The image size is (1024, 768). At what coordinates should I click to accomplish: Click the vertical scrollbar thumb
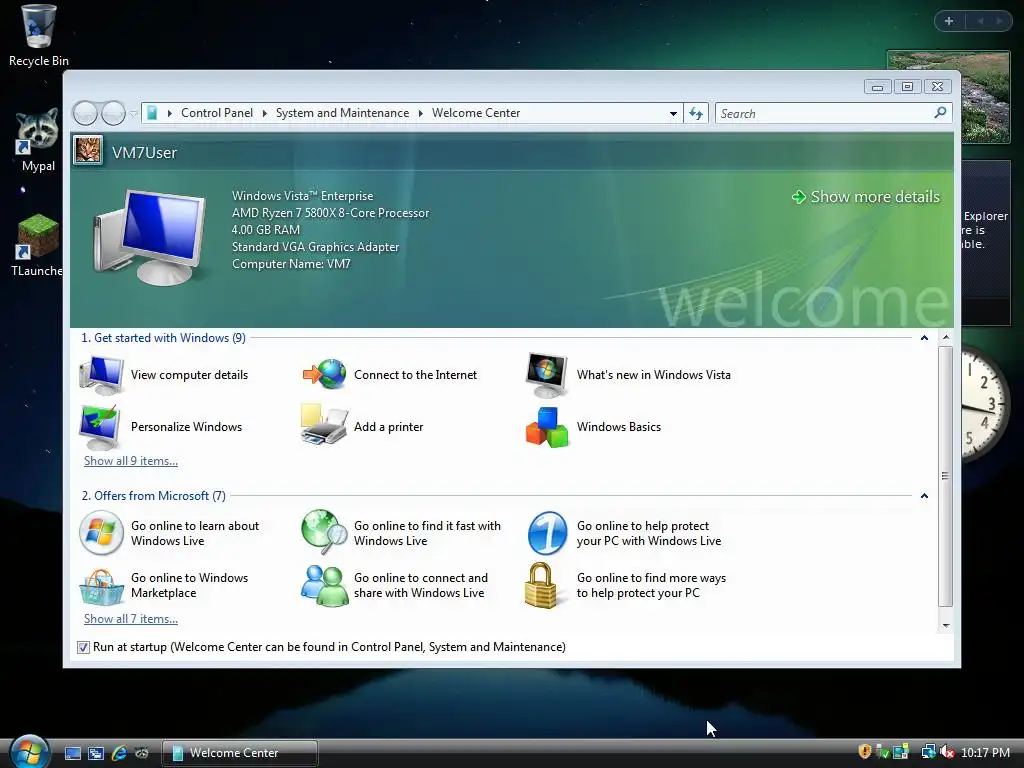(x=946, y=476)
